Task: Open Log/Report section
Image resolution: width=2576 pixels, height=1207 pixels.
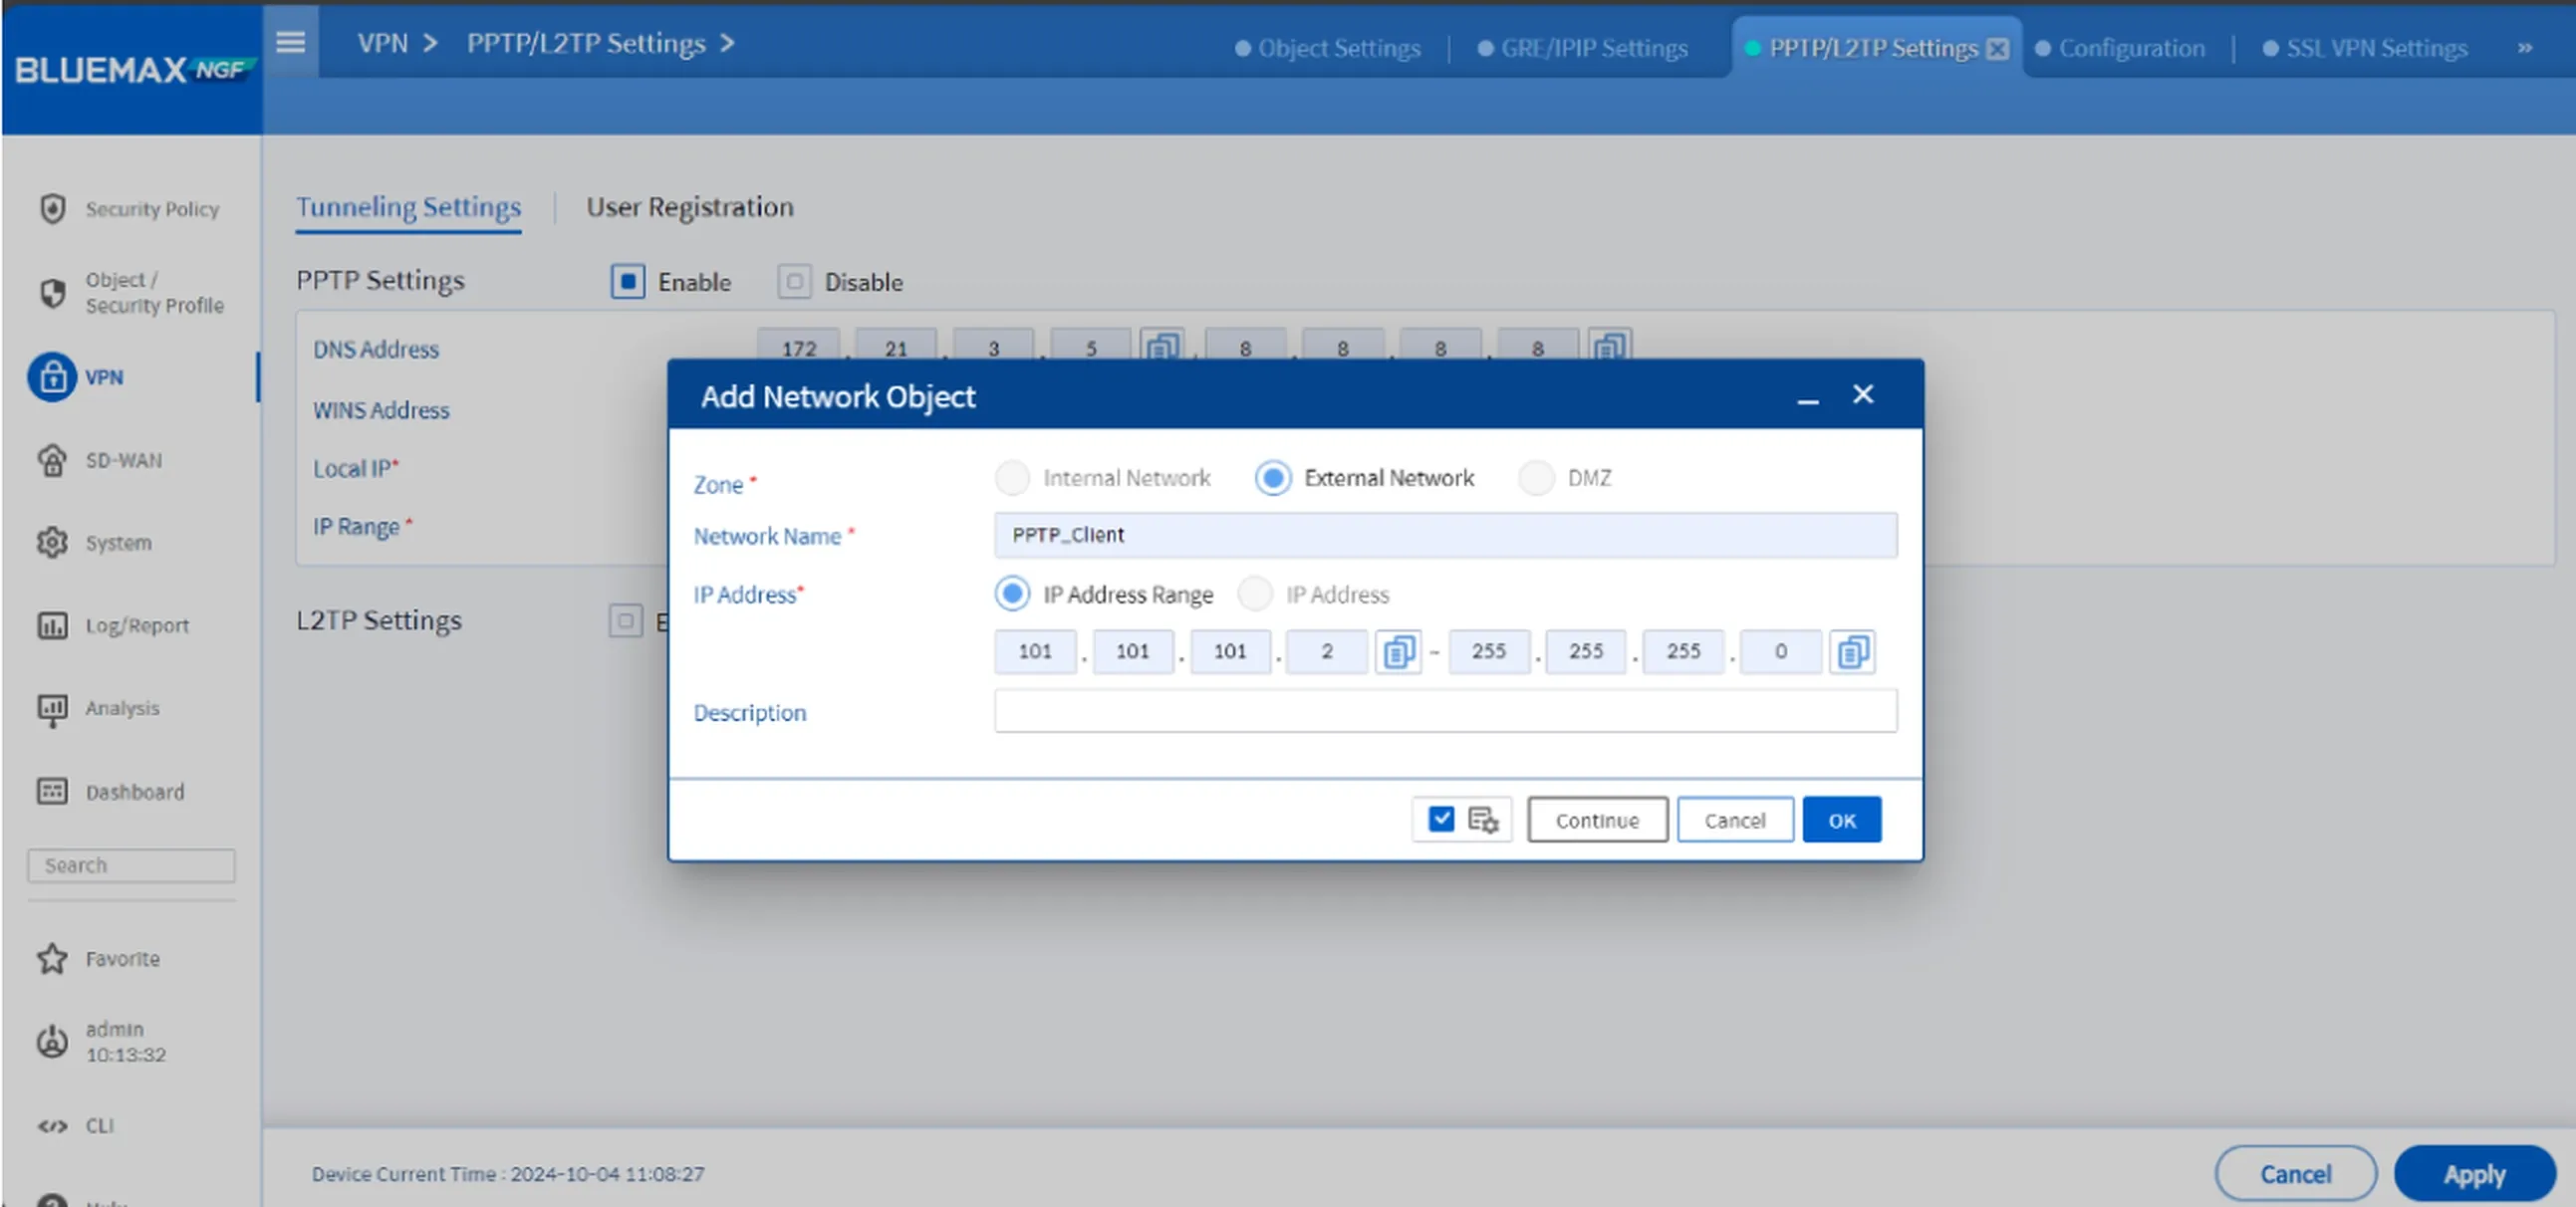Action: (113, 626)
